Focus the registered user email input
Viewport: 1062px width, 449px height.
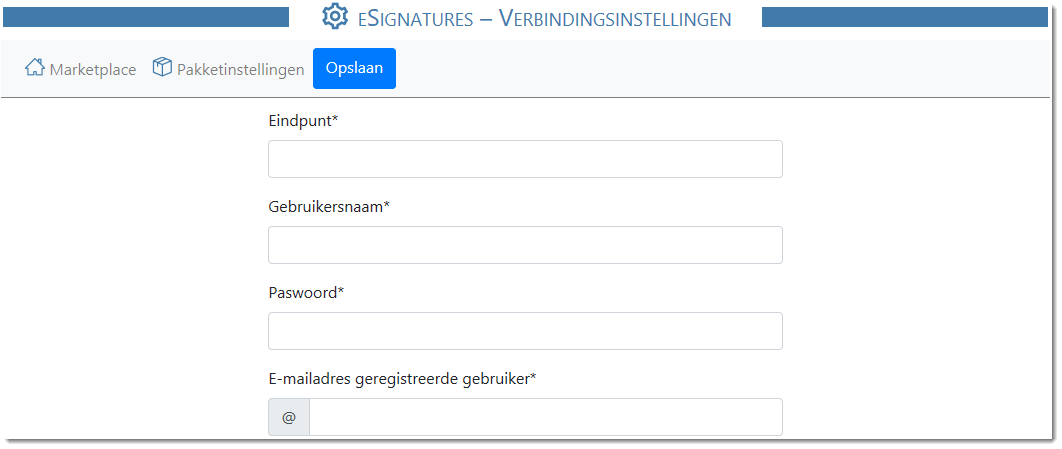pyautogui.click(x=546, y=417)
